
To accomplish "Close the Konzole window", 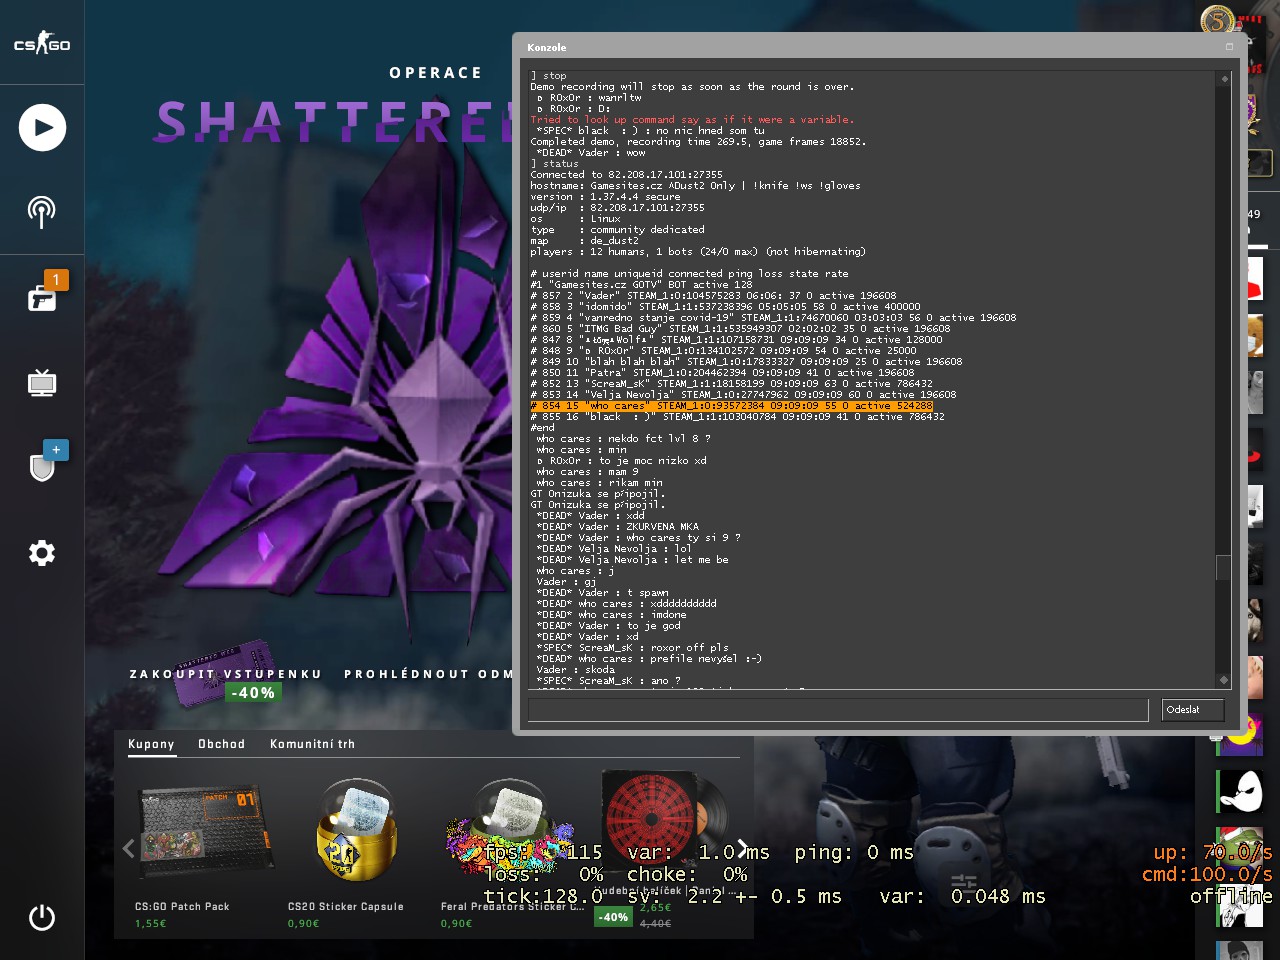I will tap(1229, 47).
